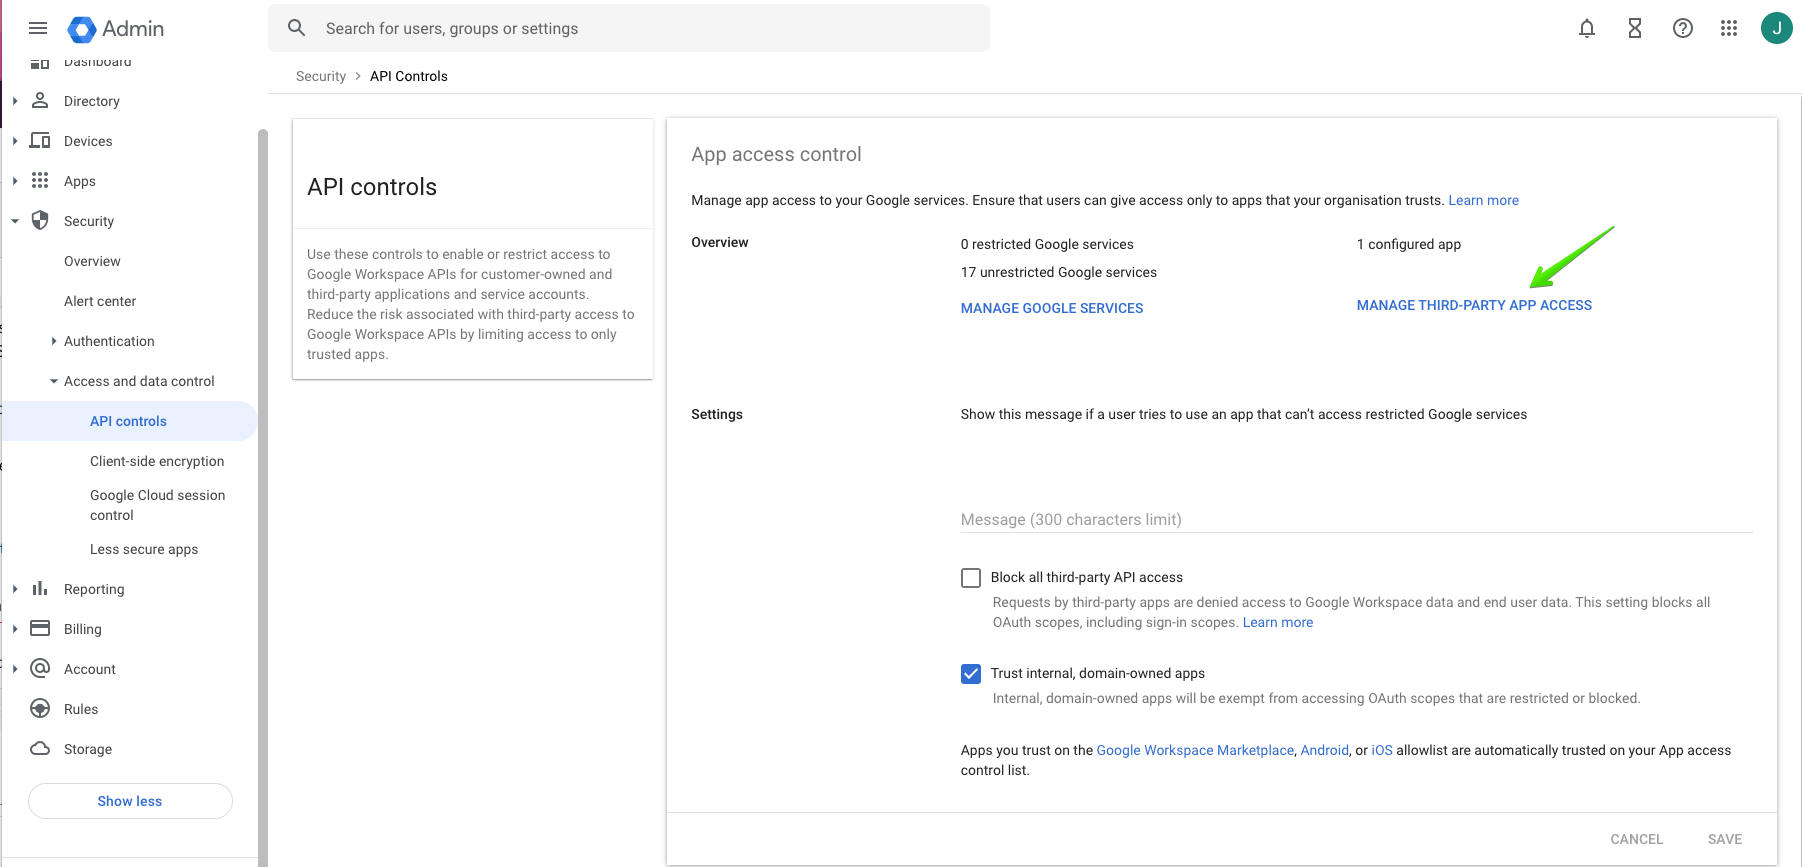Click the Apps grid icon in sidebar
Image resolution: width=1802 pixels, height=867 pixels.
tap(40, 180)
